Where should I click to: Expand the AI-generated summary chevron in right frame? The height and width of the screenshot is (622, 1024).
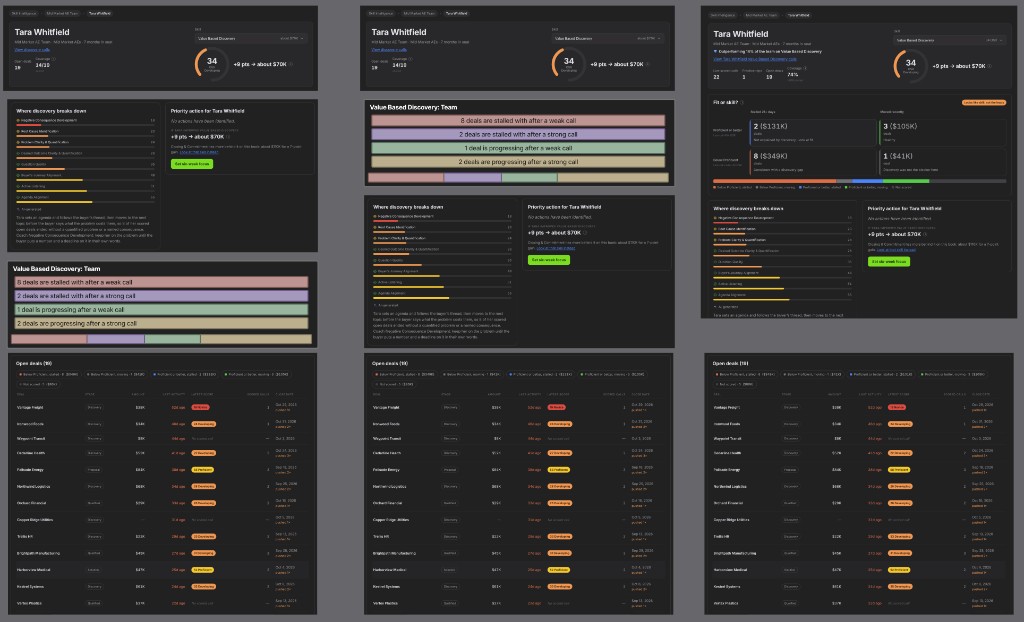point(715,306)
